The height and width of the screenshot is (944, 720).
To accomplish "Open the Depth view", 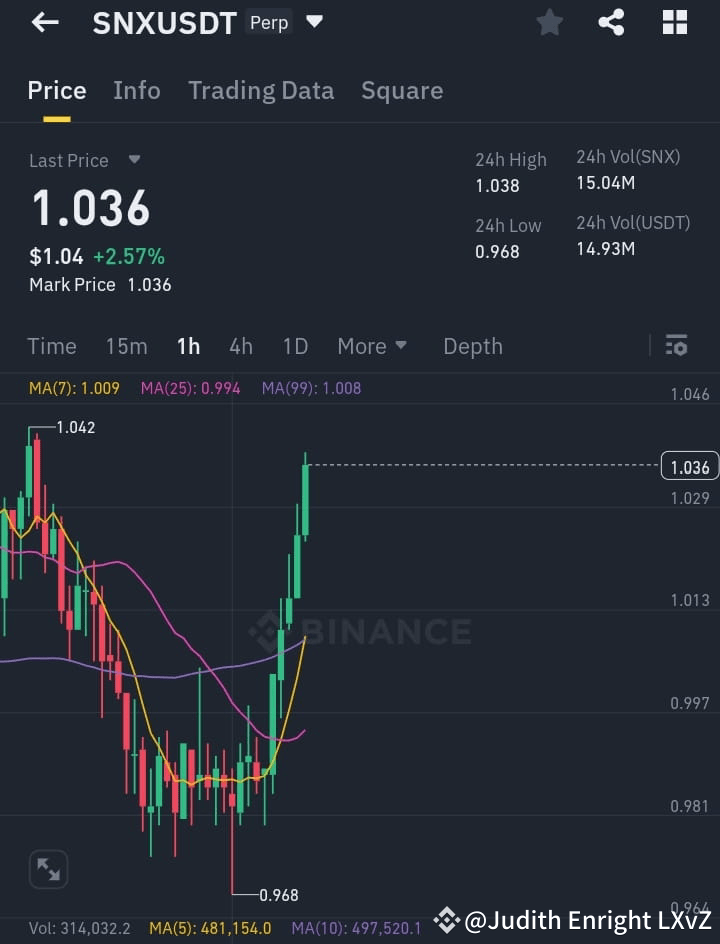I will (472, 346).
